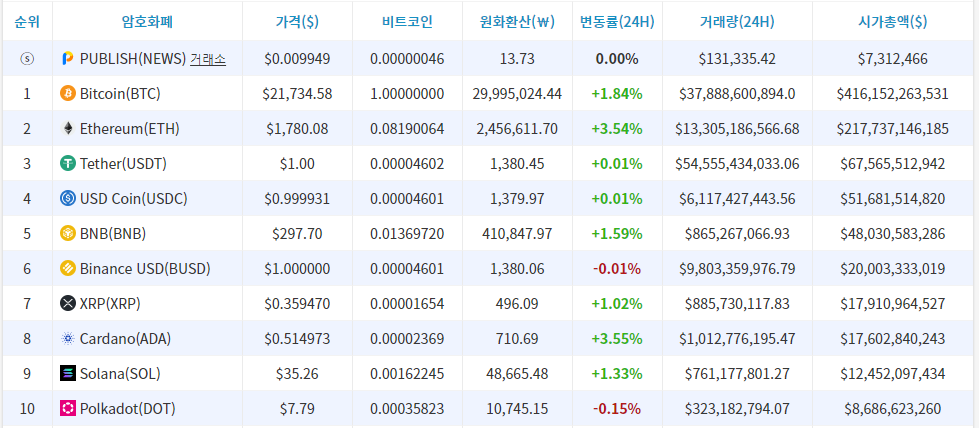The height and width of the screenshot is (428, 979).
Task: Select BNB won value 410,847.97
Action: pos(517,234)
